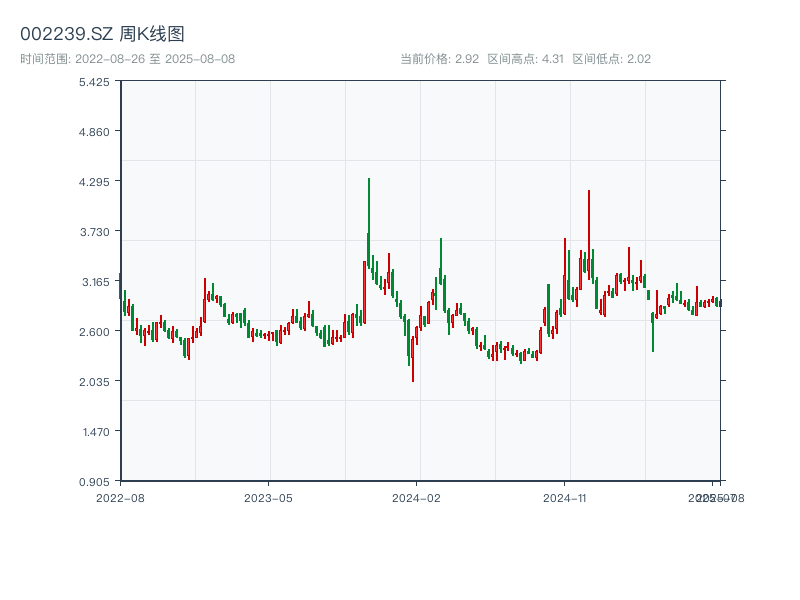
Task: Select the 2023-05 date axis label
Action: click(x=268, y=497)
